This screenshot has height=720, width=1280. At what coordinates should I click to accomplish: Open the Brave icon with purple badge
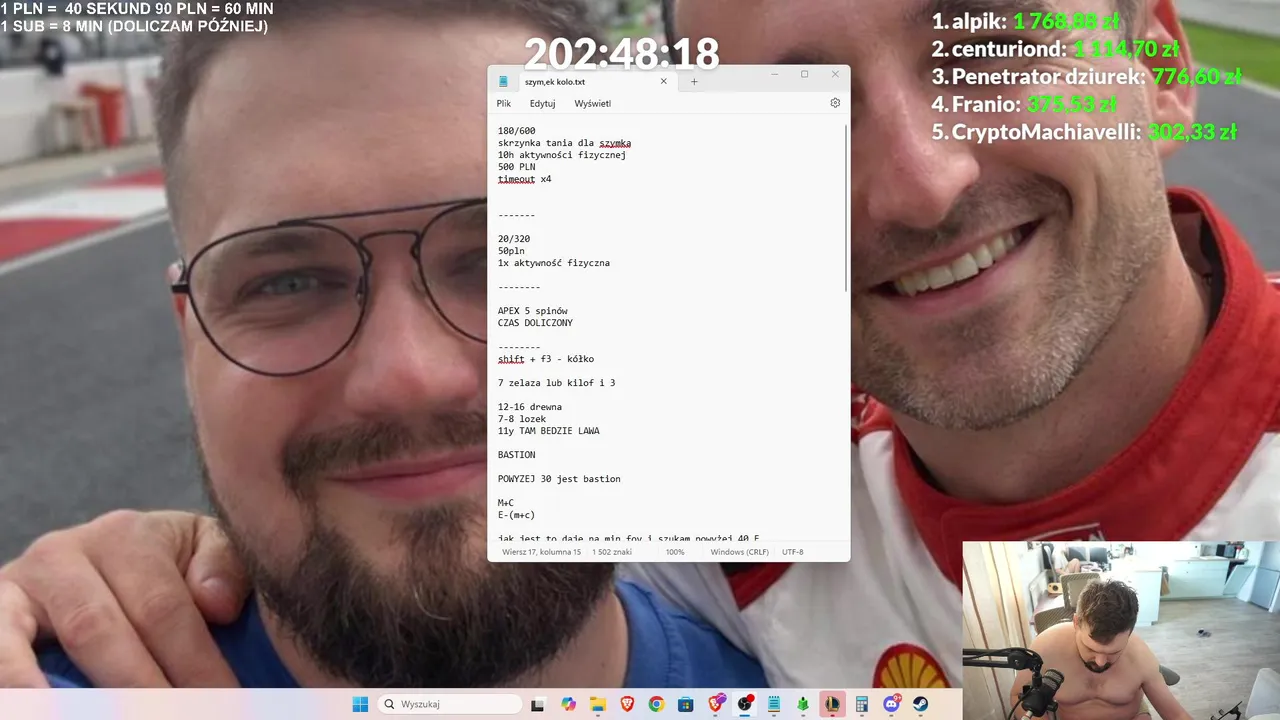716,704
